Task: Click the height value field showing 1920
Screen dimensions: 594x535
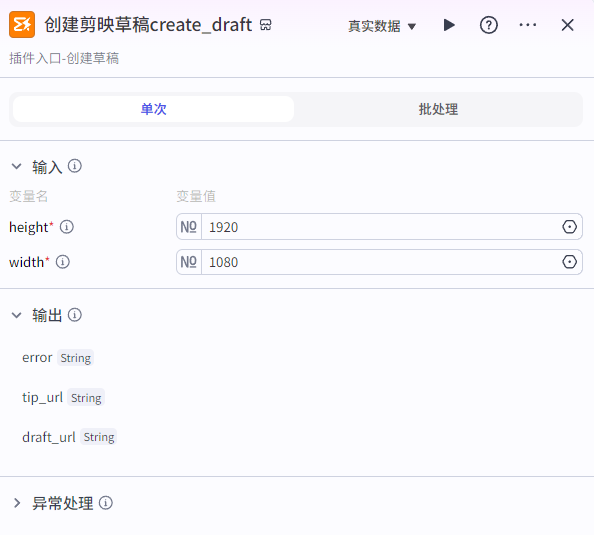Action: click(x=380, y=227)
